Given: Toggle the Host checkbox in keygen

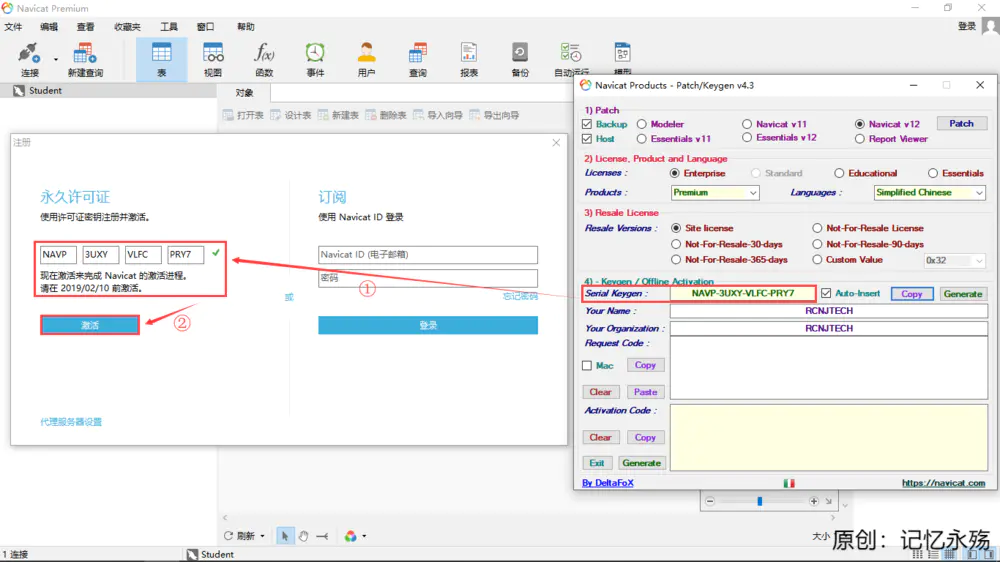Looking at the screenshot, I should coord(587,138).
